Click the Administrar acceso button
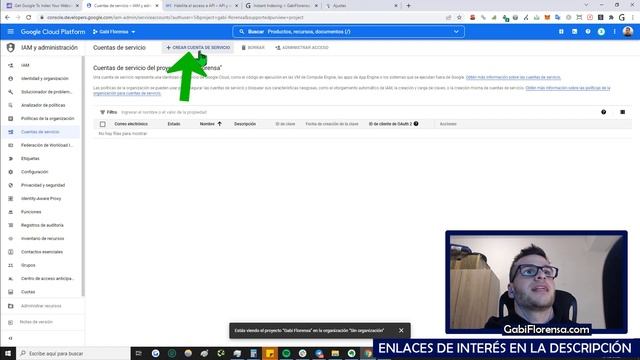The width and height of the screenshot is (640, 360). [x=302, y=48]
